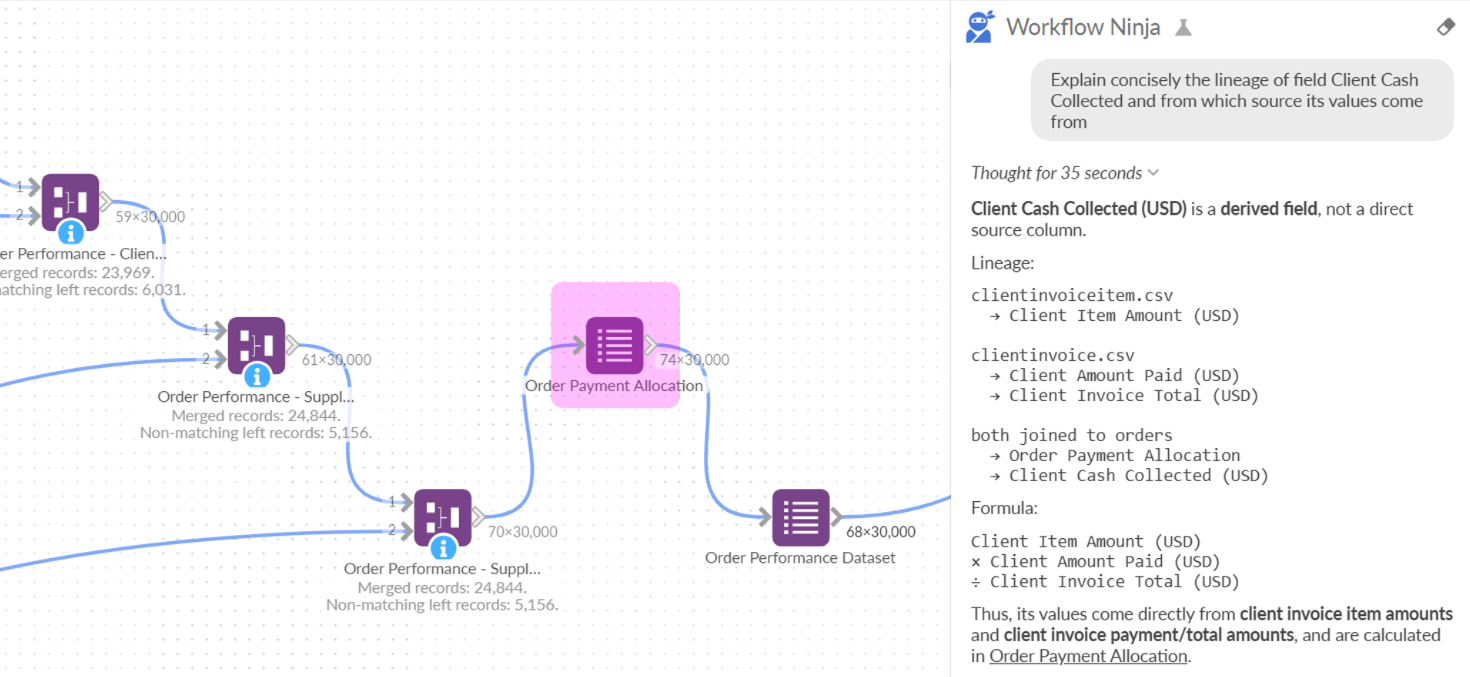The width and height of the screenshot is (1470, 677).
Task: Select the join node with 61×30,000 output
Action: click(x=257, y=345)
